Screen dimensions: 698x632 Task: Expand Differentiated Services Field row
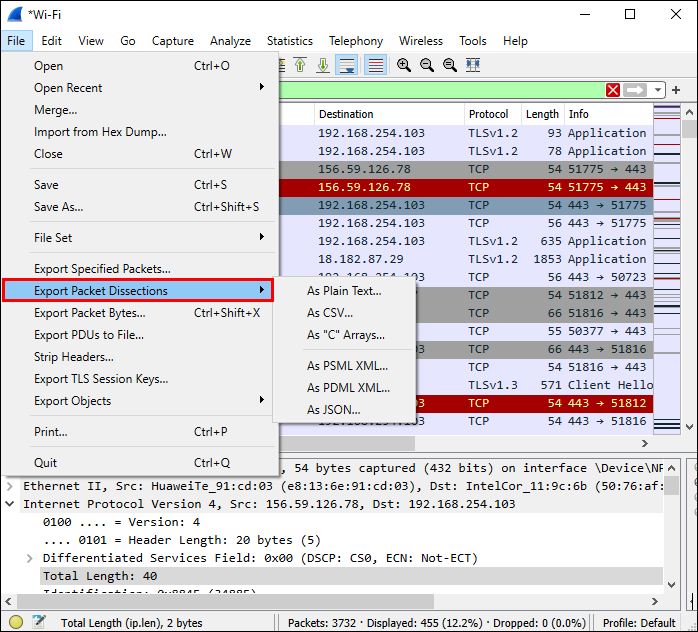(30, 558)
